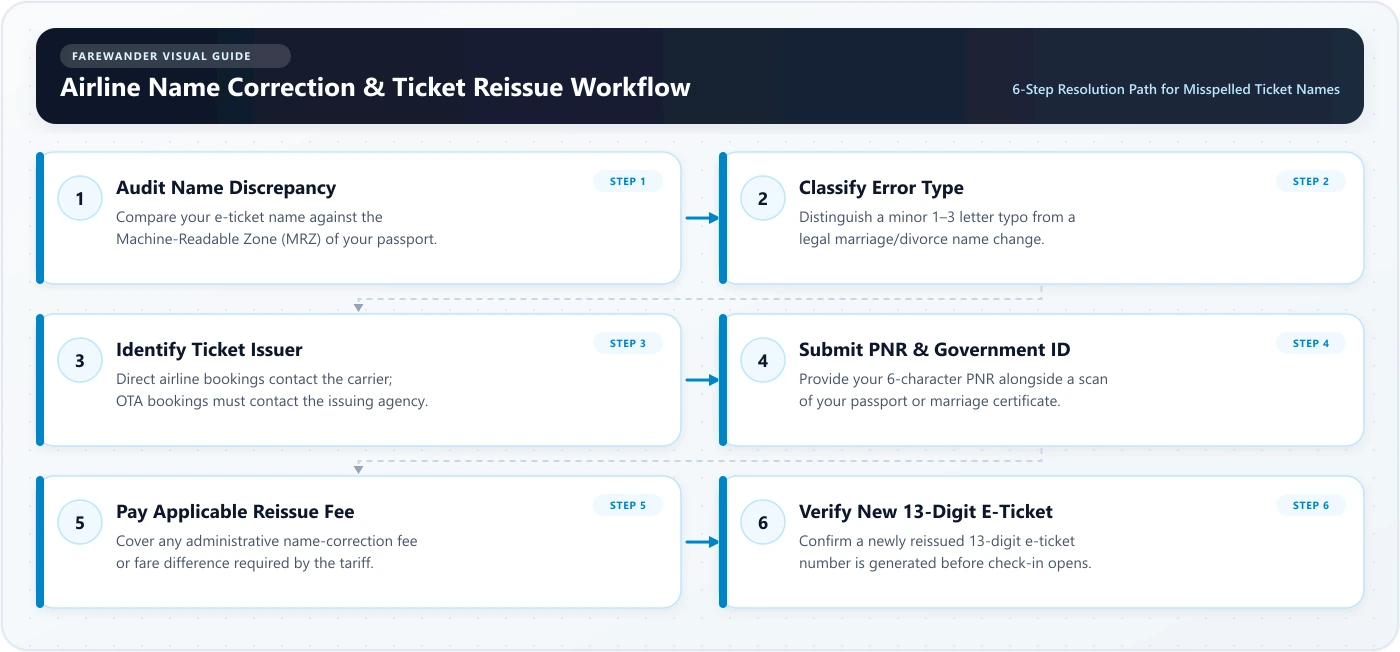Click 'of your passport or marriage certificate' text

click(929, 401)
